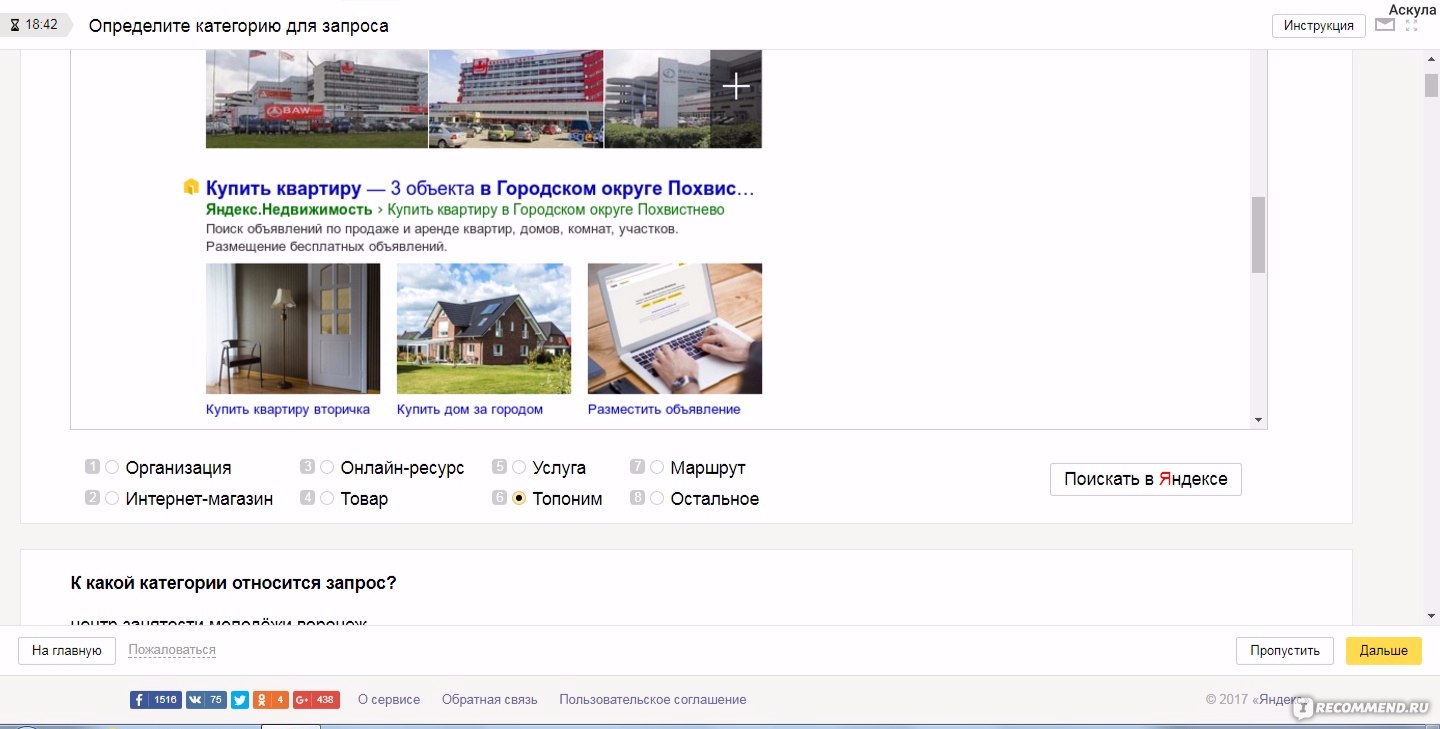
Task: Share via Twitter icon
Action: click(240, 700)
